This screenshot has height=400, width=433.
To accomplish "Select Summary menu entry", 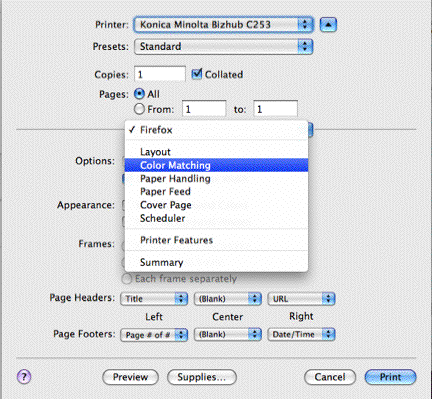I will click(216, 262).
